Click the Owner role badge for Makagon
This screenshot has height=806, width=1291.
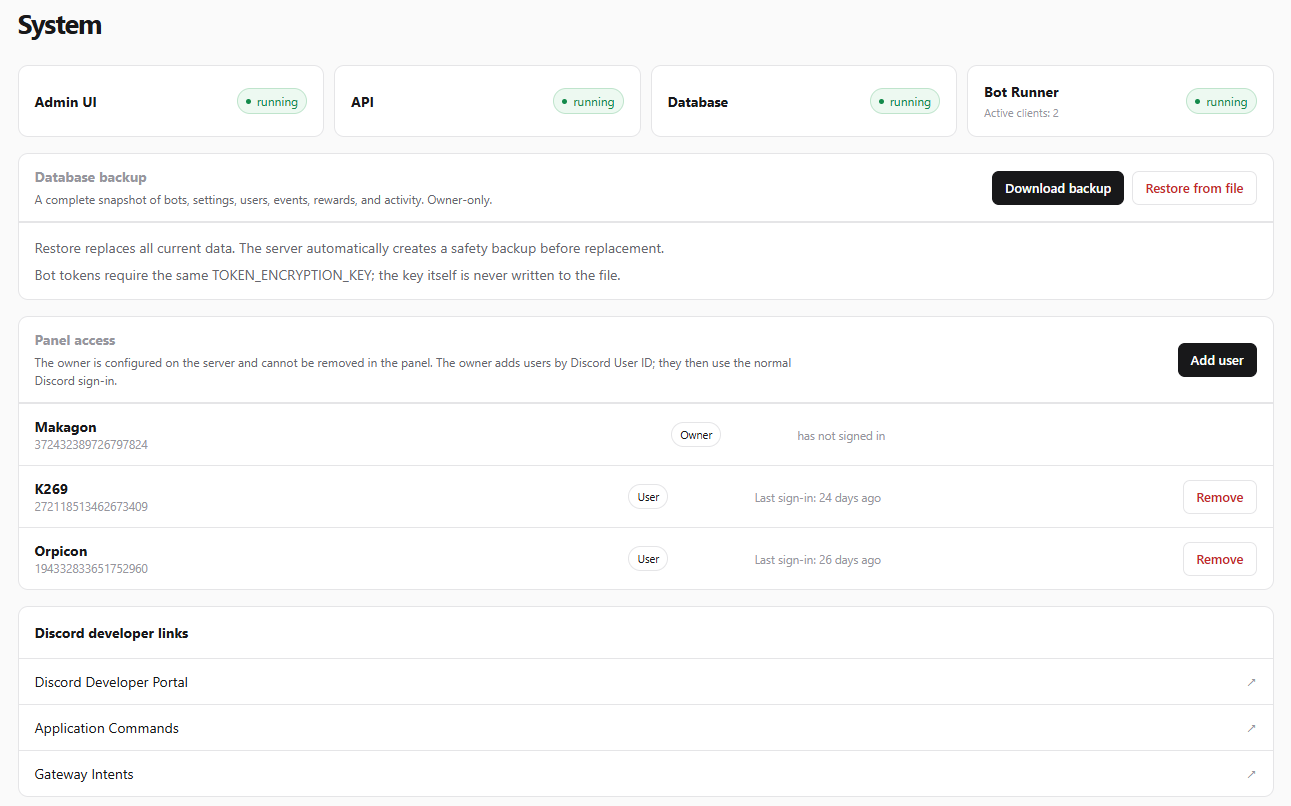[x=696, y=435]
